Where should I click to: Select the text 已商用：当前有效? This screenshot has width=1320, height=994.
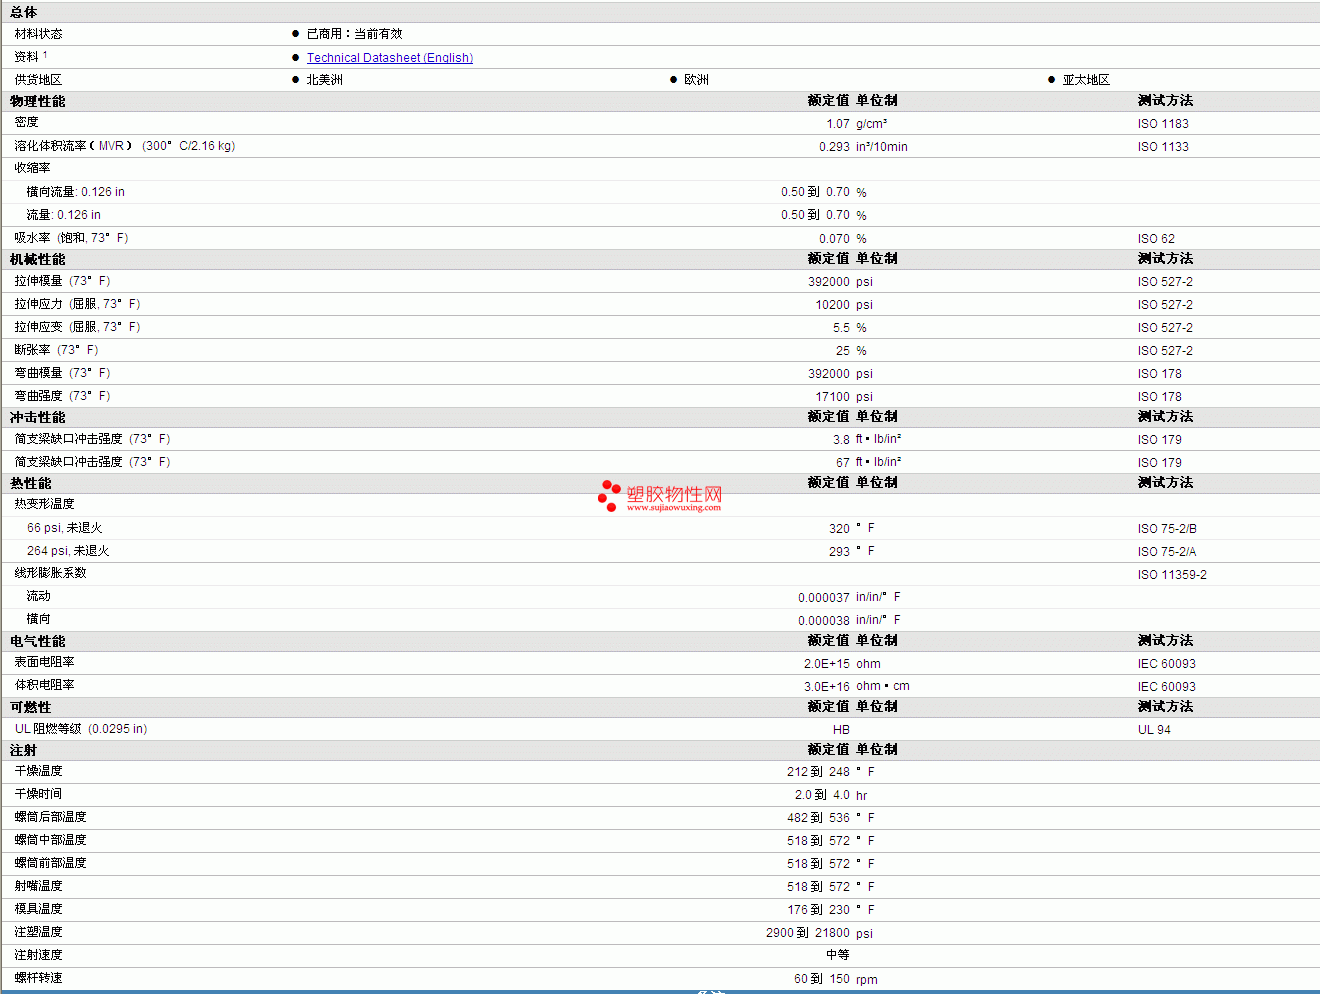354,34
